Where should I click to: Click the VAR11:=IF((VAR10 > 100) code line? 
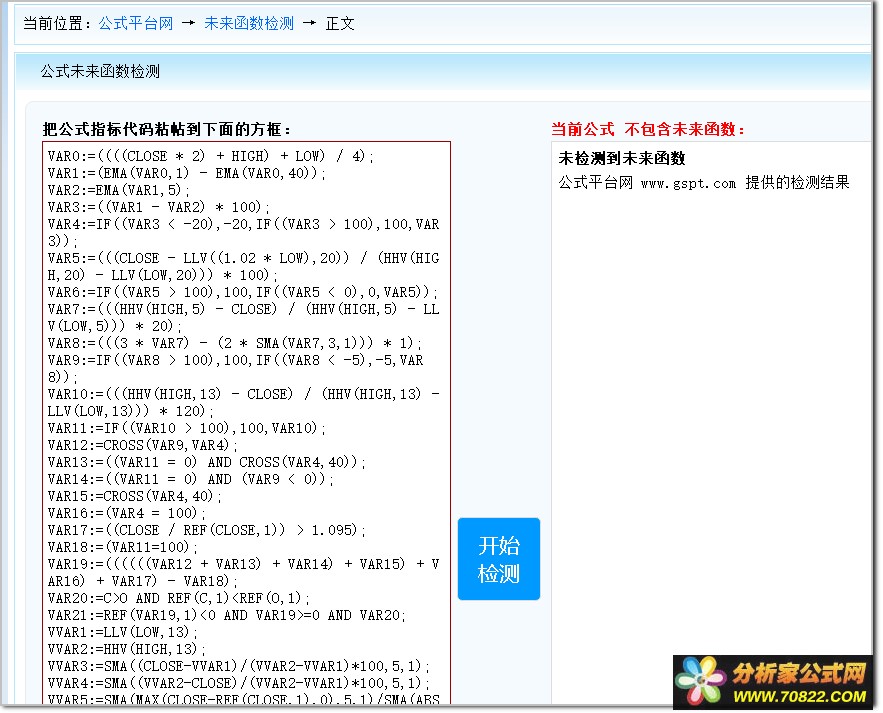186,428
